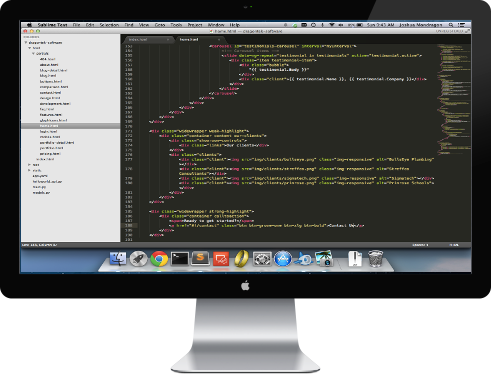Open the Apple menu

[29, 25]
